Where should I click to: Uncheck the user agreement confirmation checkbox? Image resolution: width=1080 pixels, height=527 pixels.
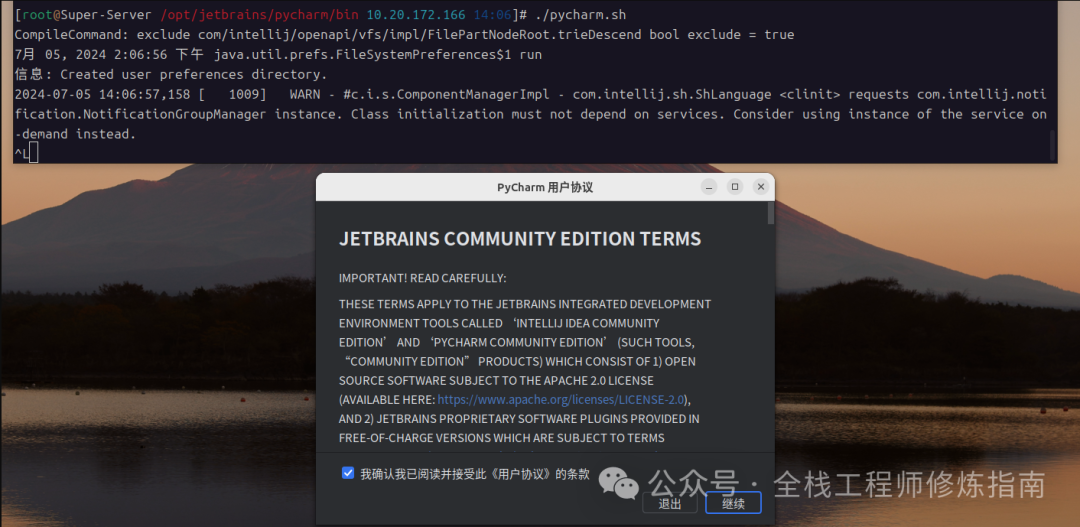coord(348,473)
